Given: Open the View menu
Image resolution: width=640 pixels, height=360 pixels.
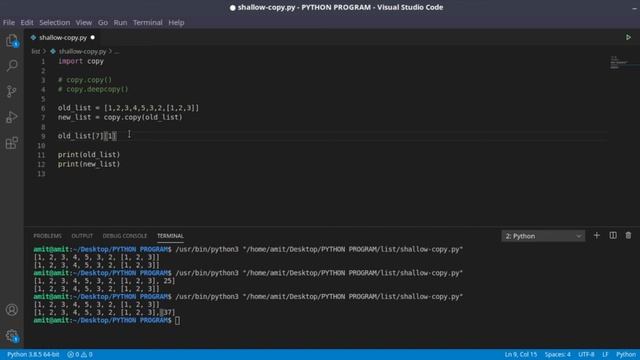Looking at the screenshot, I should point(84,22).
